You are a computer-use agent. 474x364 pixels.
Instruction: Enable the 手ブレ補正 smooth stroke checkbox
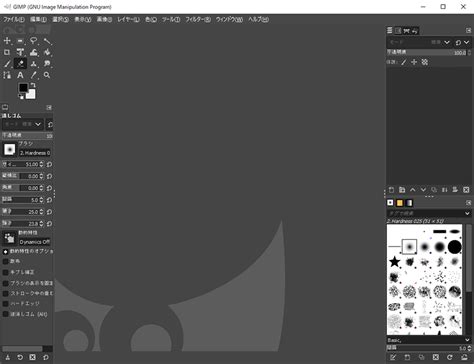point(5,272)
